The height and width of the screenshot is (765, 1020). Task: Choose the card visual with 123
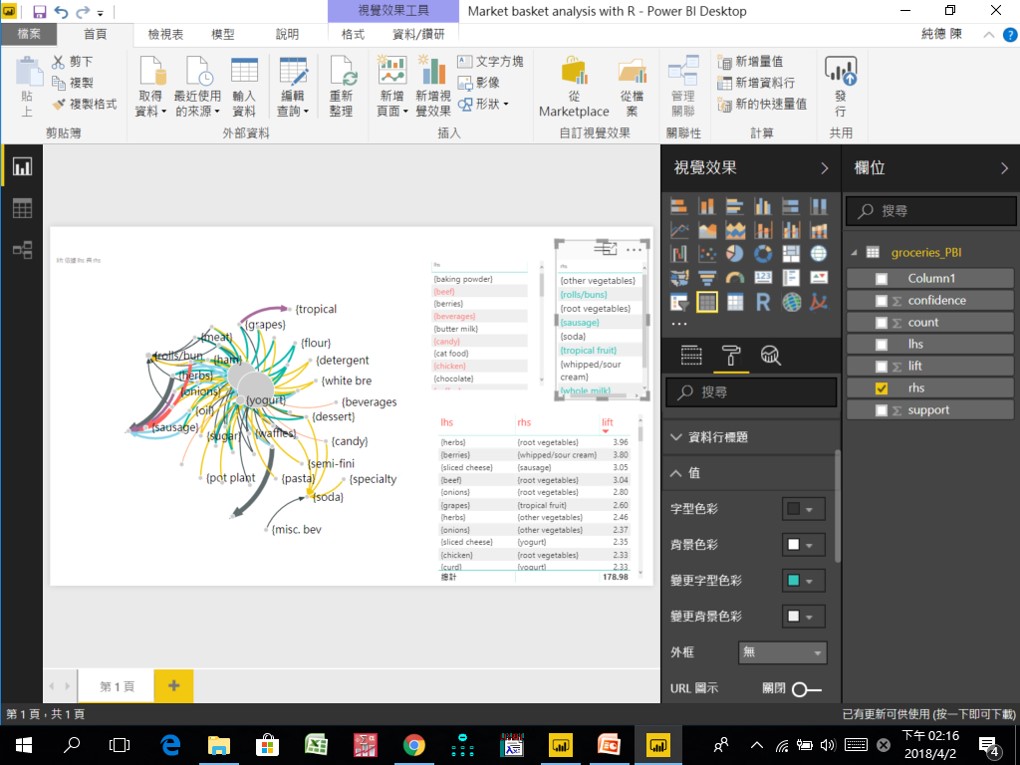[763, 278]
